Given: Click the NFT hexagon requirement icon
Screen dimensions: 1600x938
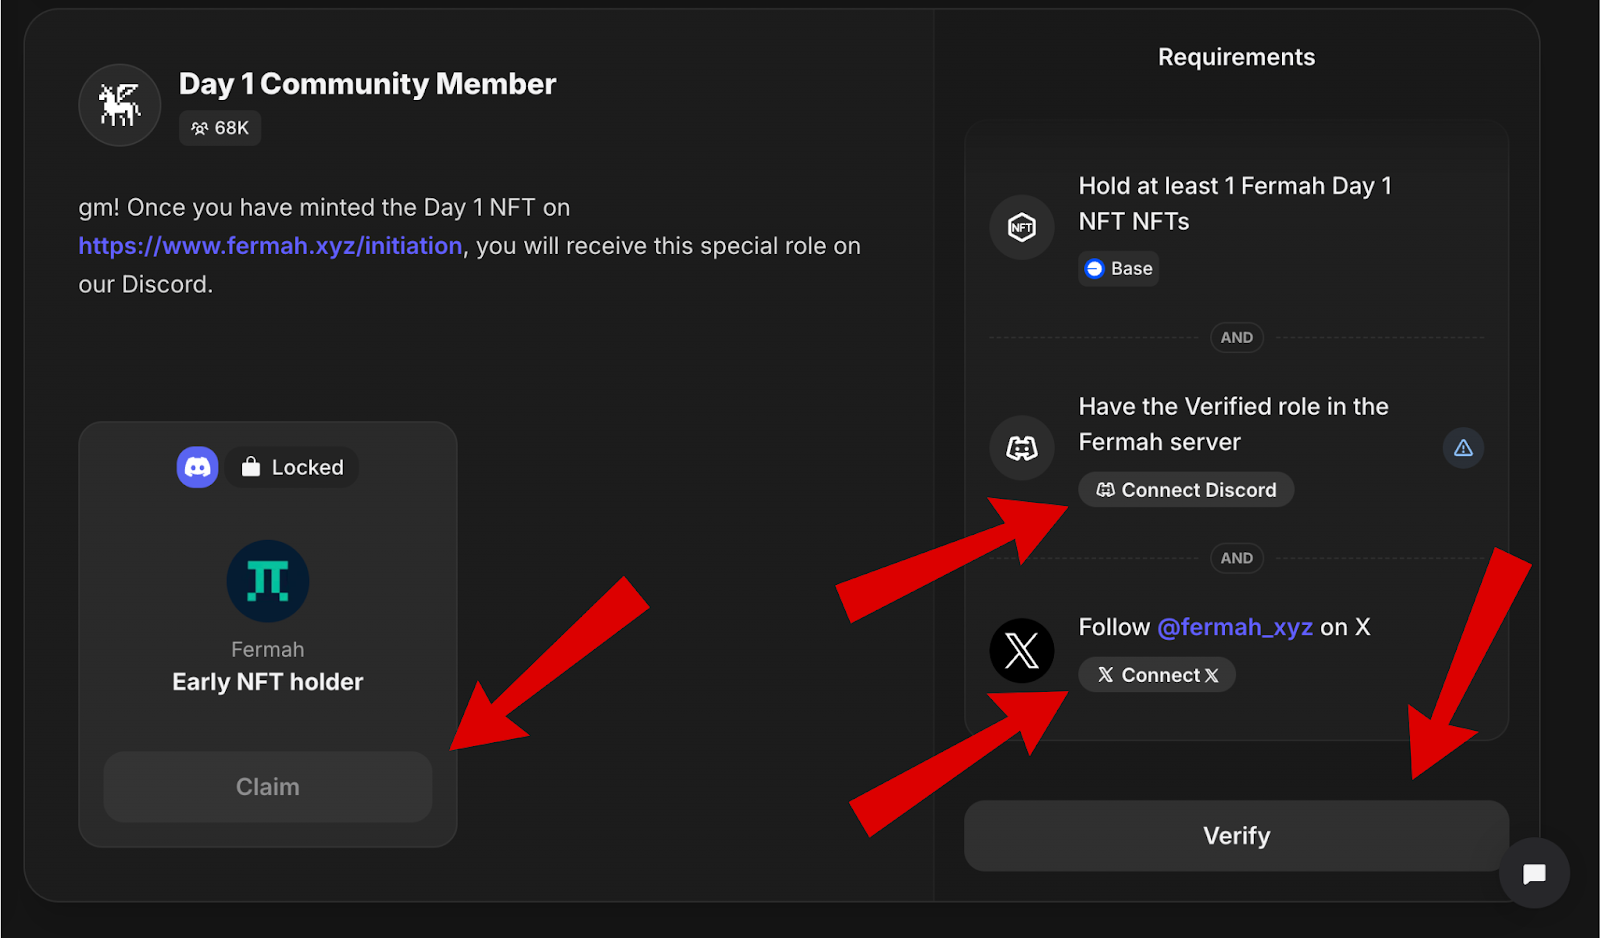Looking at the screenshot, I should [1022, 227].
